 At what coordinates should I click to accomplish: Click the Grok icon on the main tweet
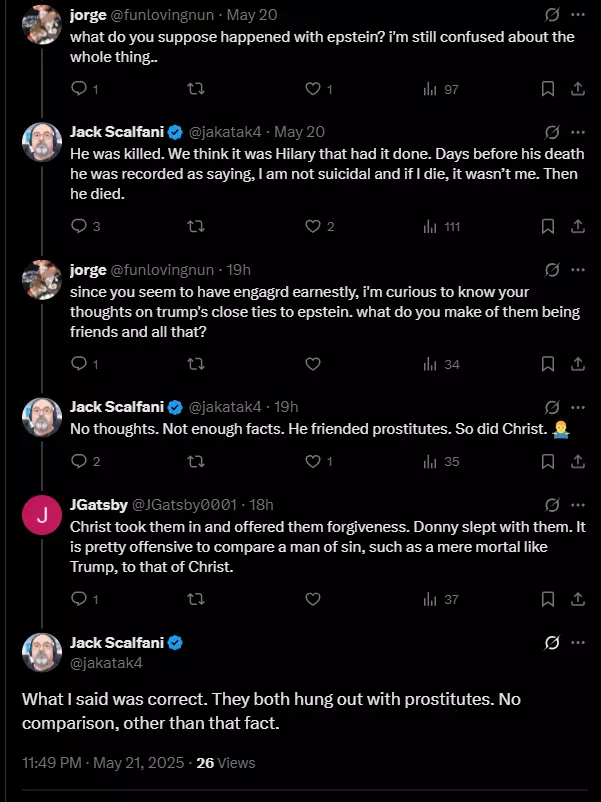coord(552,642)
